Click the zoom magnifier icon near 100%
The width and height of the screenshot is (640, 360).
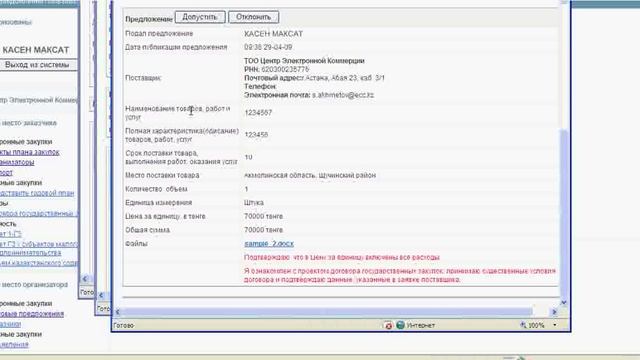[x=523, y=325]
